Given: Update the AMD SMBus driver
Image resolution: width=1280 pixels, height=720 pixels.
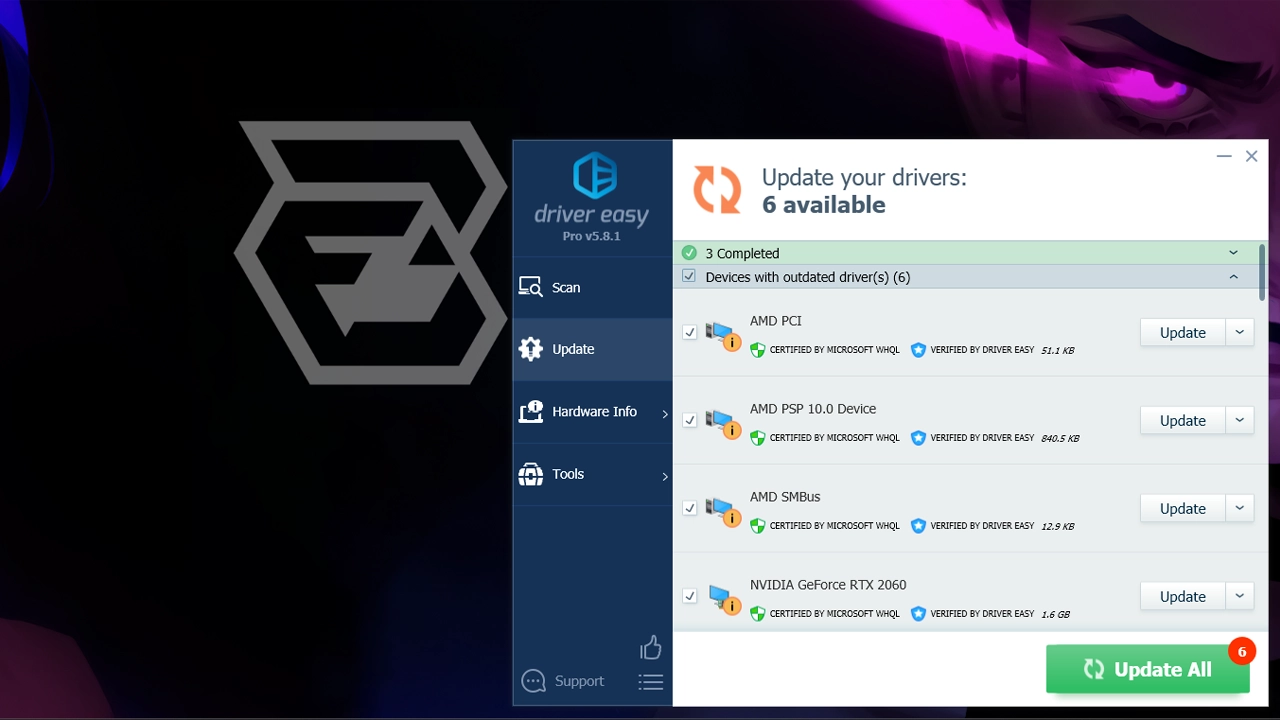Looking at the screenshot, I should pos(1183,508).
